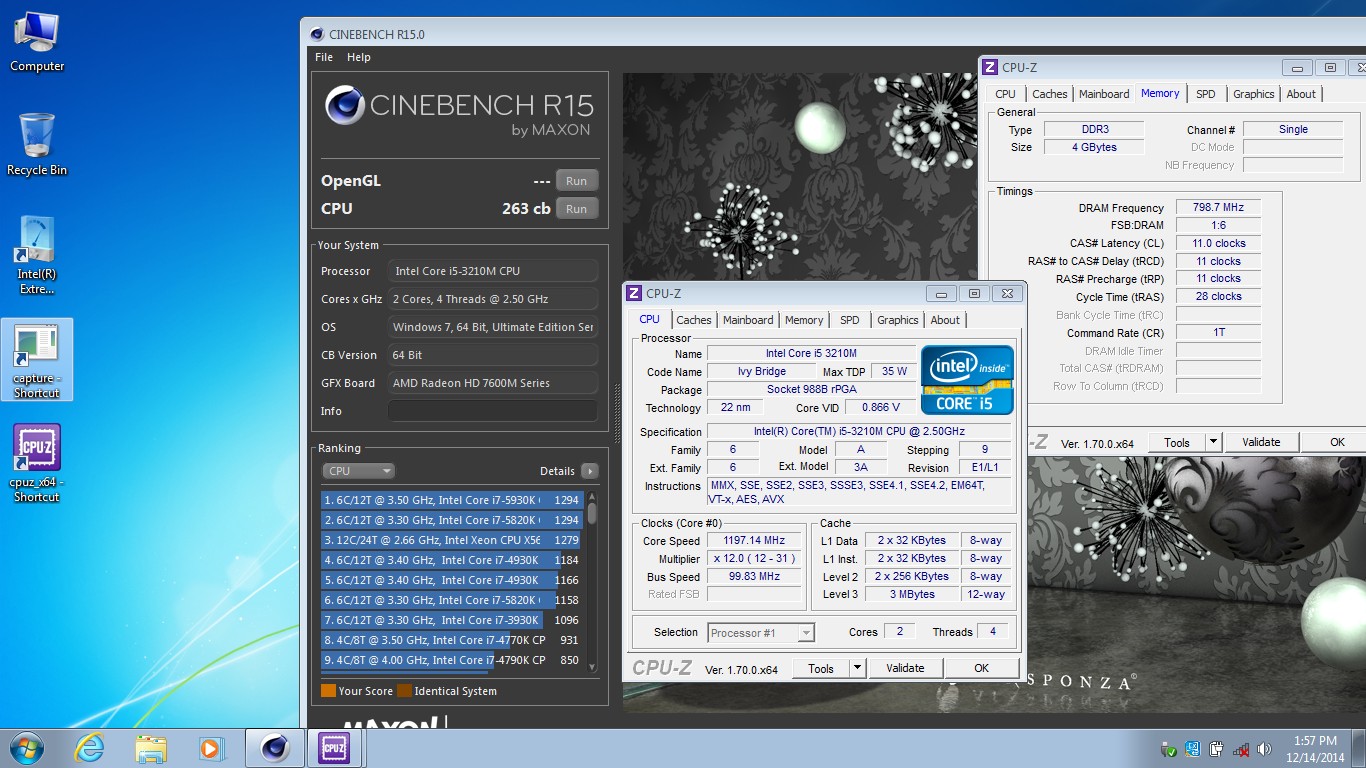1366x768 pixels.
Task: Switch to Graphics tab in Memory CPU-Z window
Action: (1253, 94)
